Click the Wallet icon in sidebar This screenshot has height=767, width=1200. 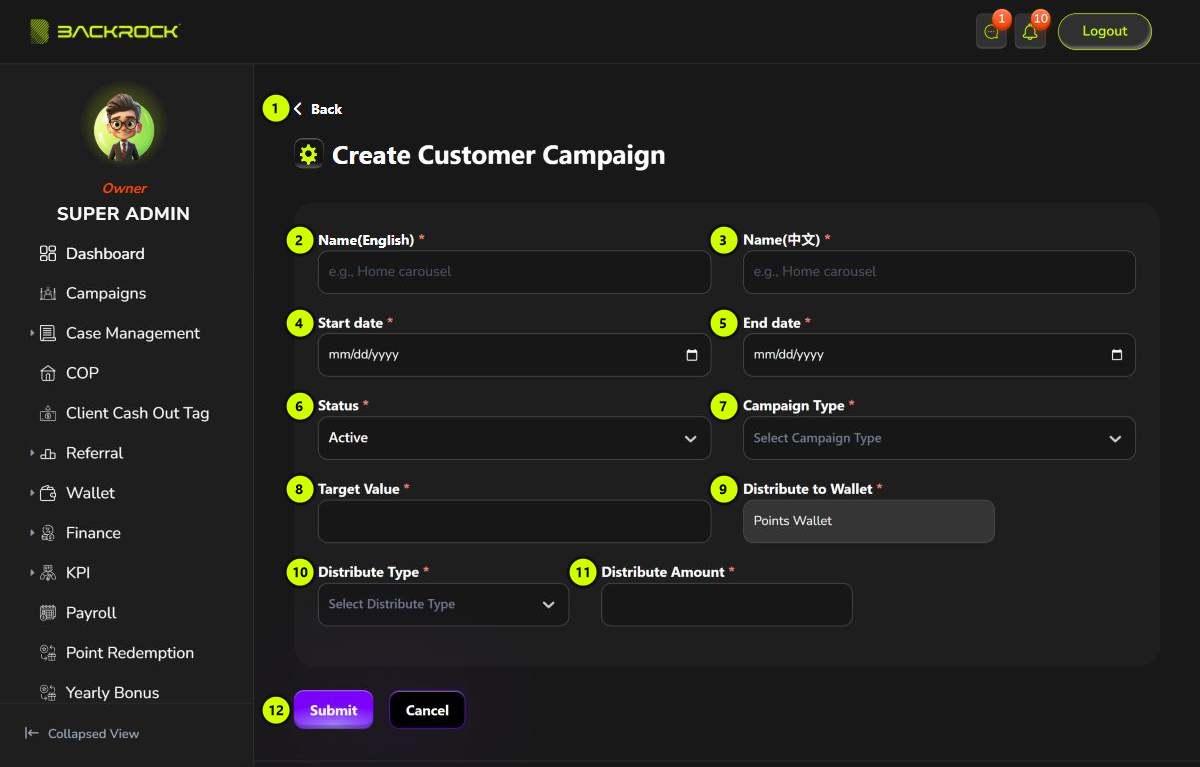(48, 494)
